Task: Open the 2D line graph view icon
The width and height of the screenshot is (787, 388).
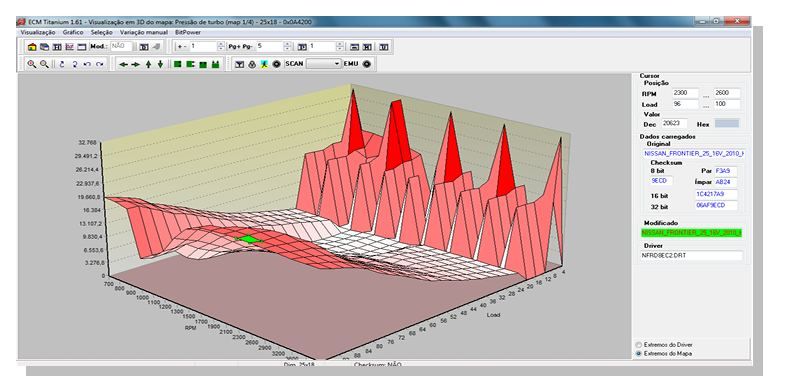Action: (70, 47)
